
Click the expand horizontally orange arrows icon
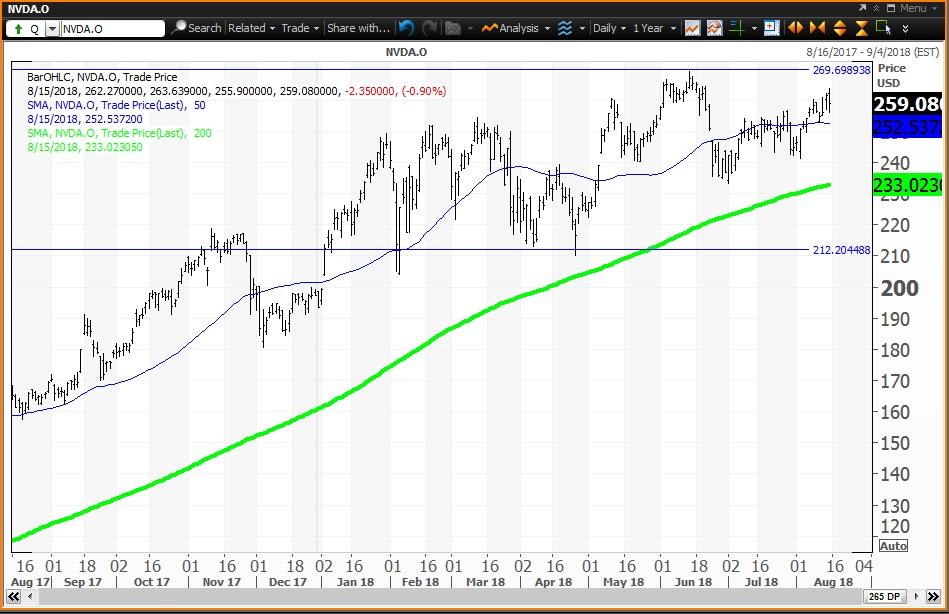(x=795, y=28)
